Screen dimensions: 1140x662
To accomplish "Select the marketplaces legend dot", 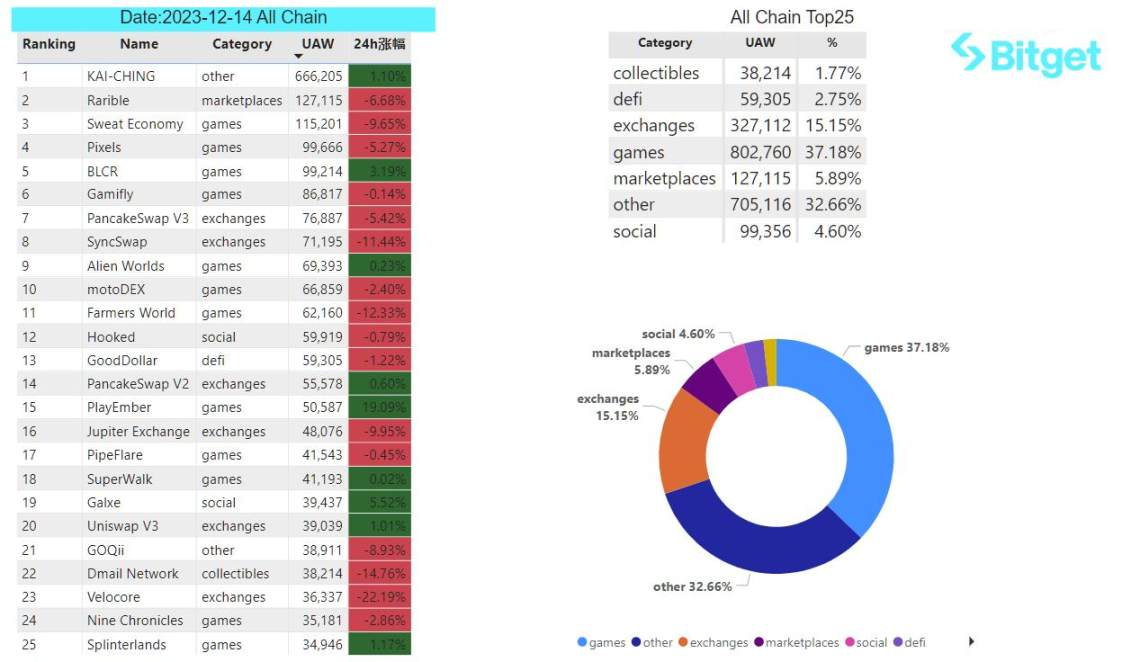I will coord(759,642).
